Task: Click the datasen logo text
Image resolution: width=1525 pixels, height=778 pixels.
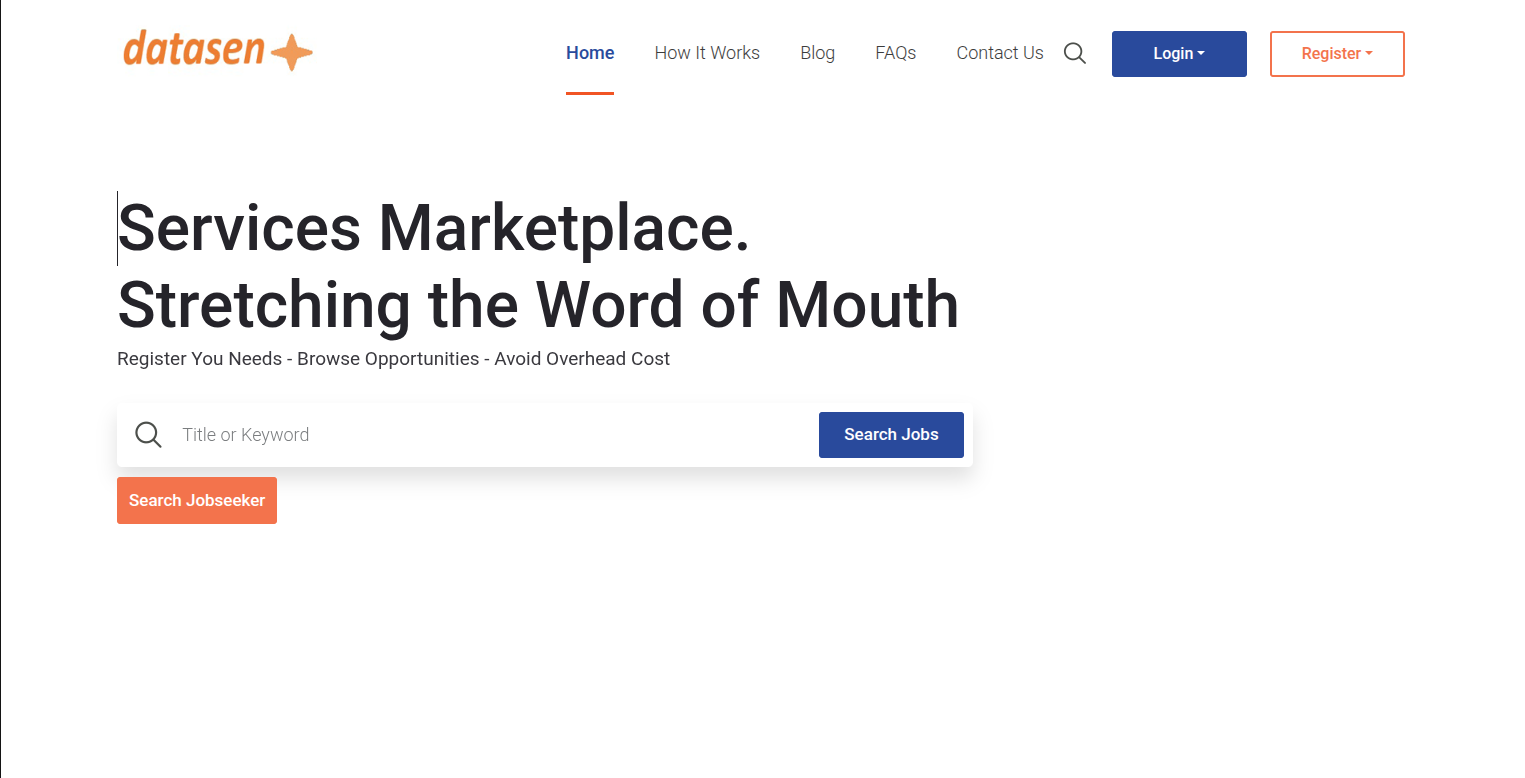Action: tap(194, 49)
